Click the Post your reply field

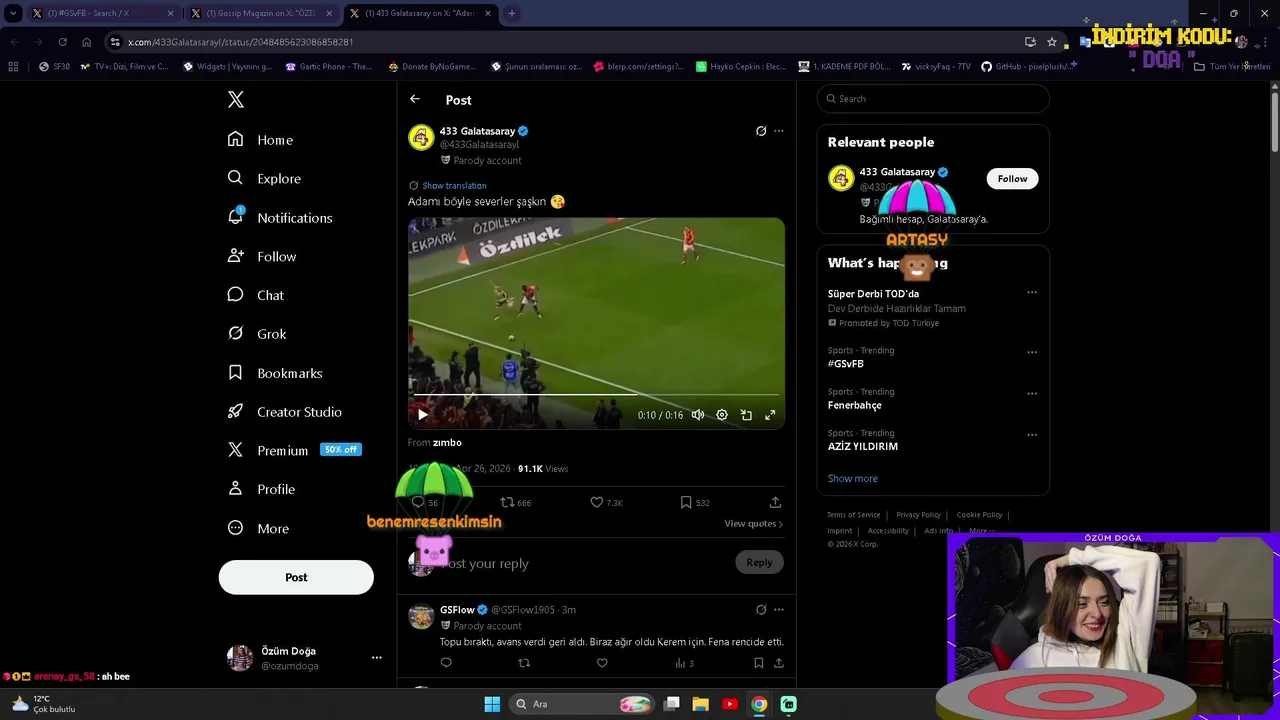click(x=585, y=563)
